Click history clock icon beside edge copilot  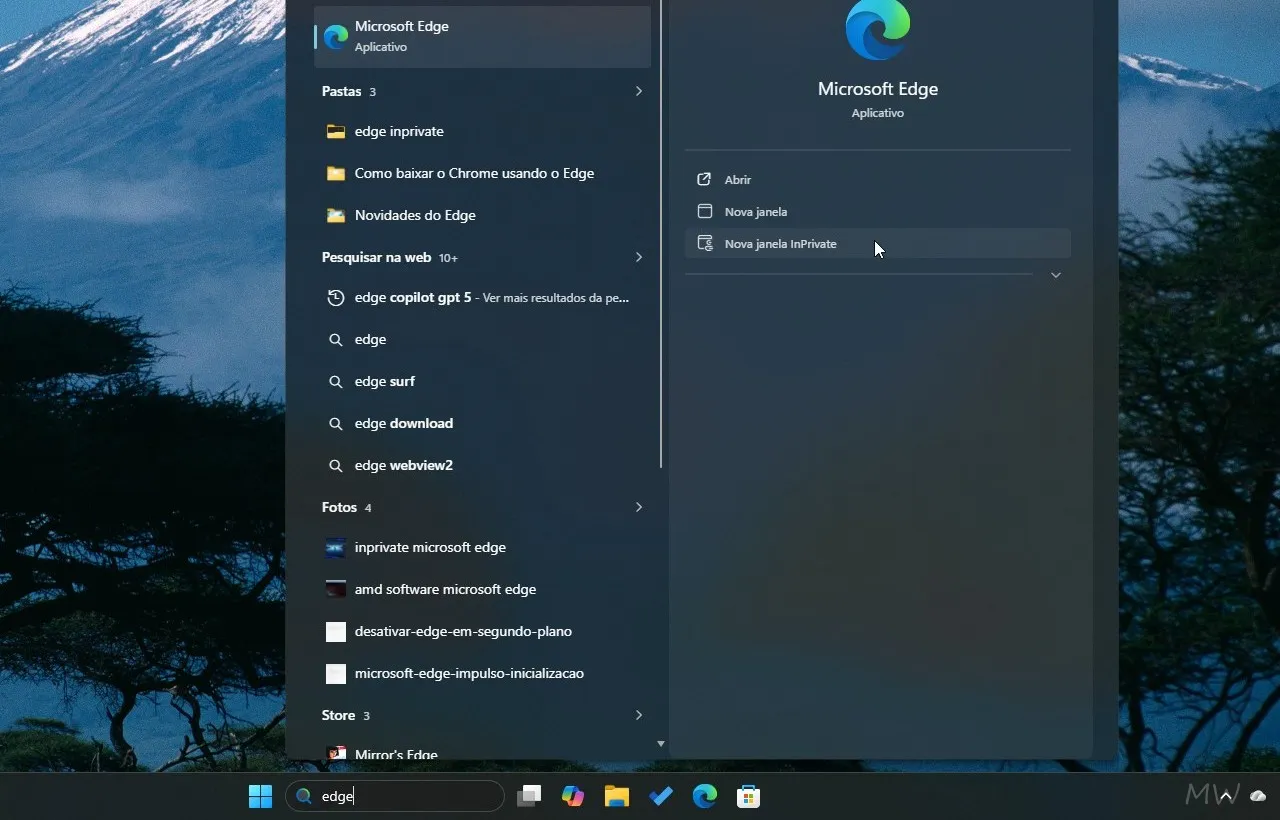[336, 297]
